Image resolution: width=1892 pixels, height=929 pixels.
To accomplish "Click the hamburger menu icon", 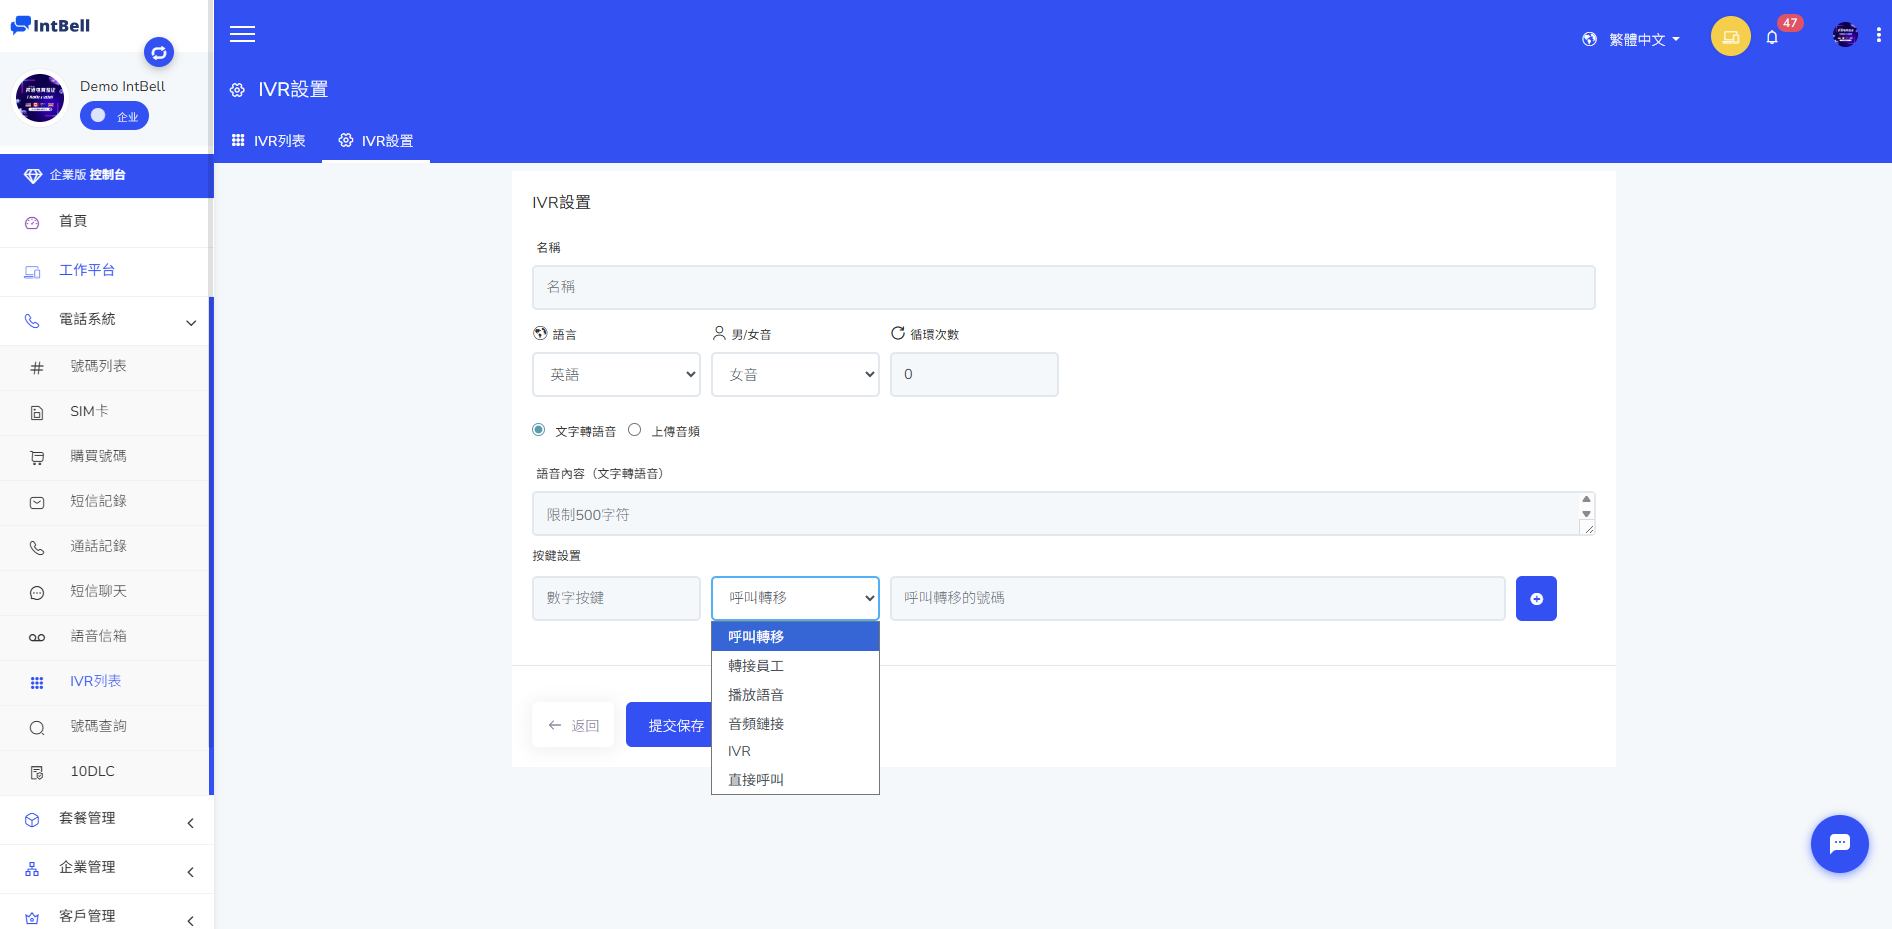I will 242,35.
